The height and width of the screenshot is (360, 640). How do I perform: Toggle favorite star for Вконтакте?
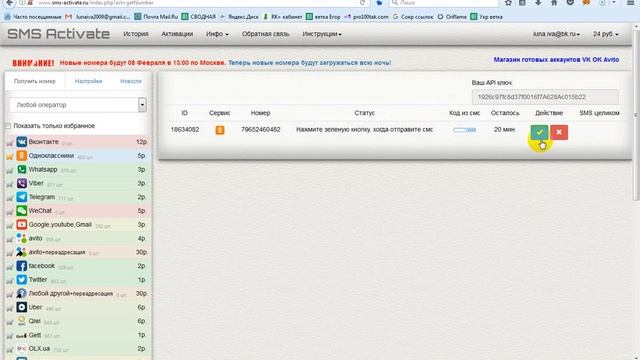point(9,142)
